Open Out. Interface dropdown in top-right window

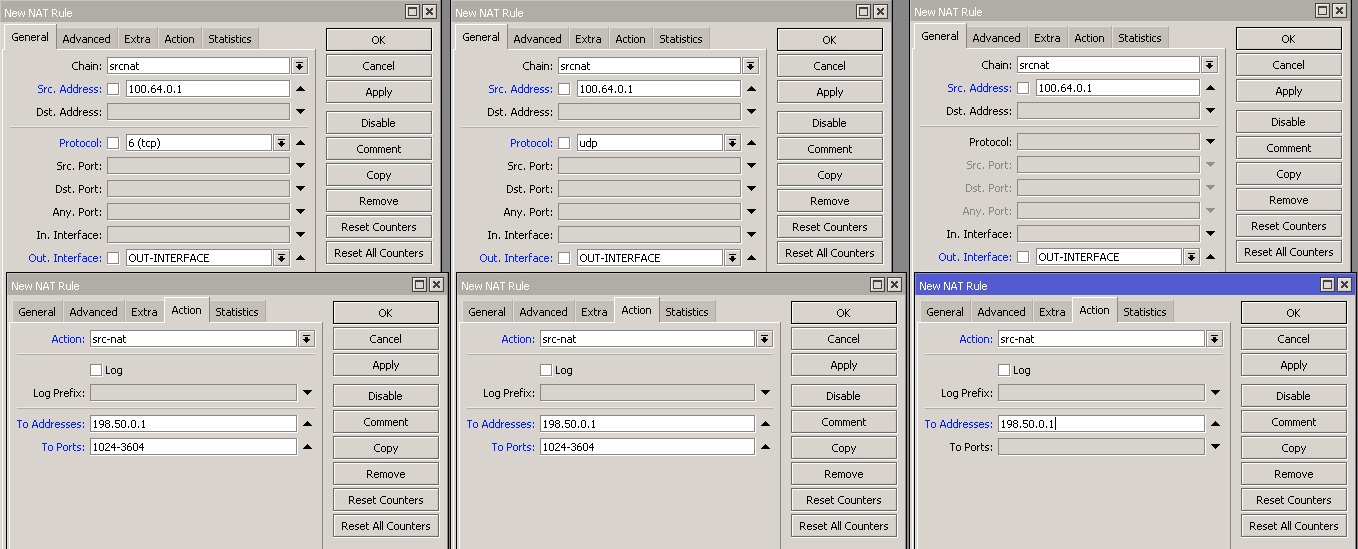1191,257
